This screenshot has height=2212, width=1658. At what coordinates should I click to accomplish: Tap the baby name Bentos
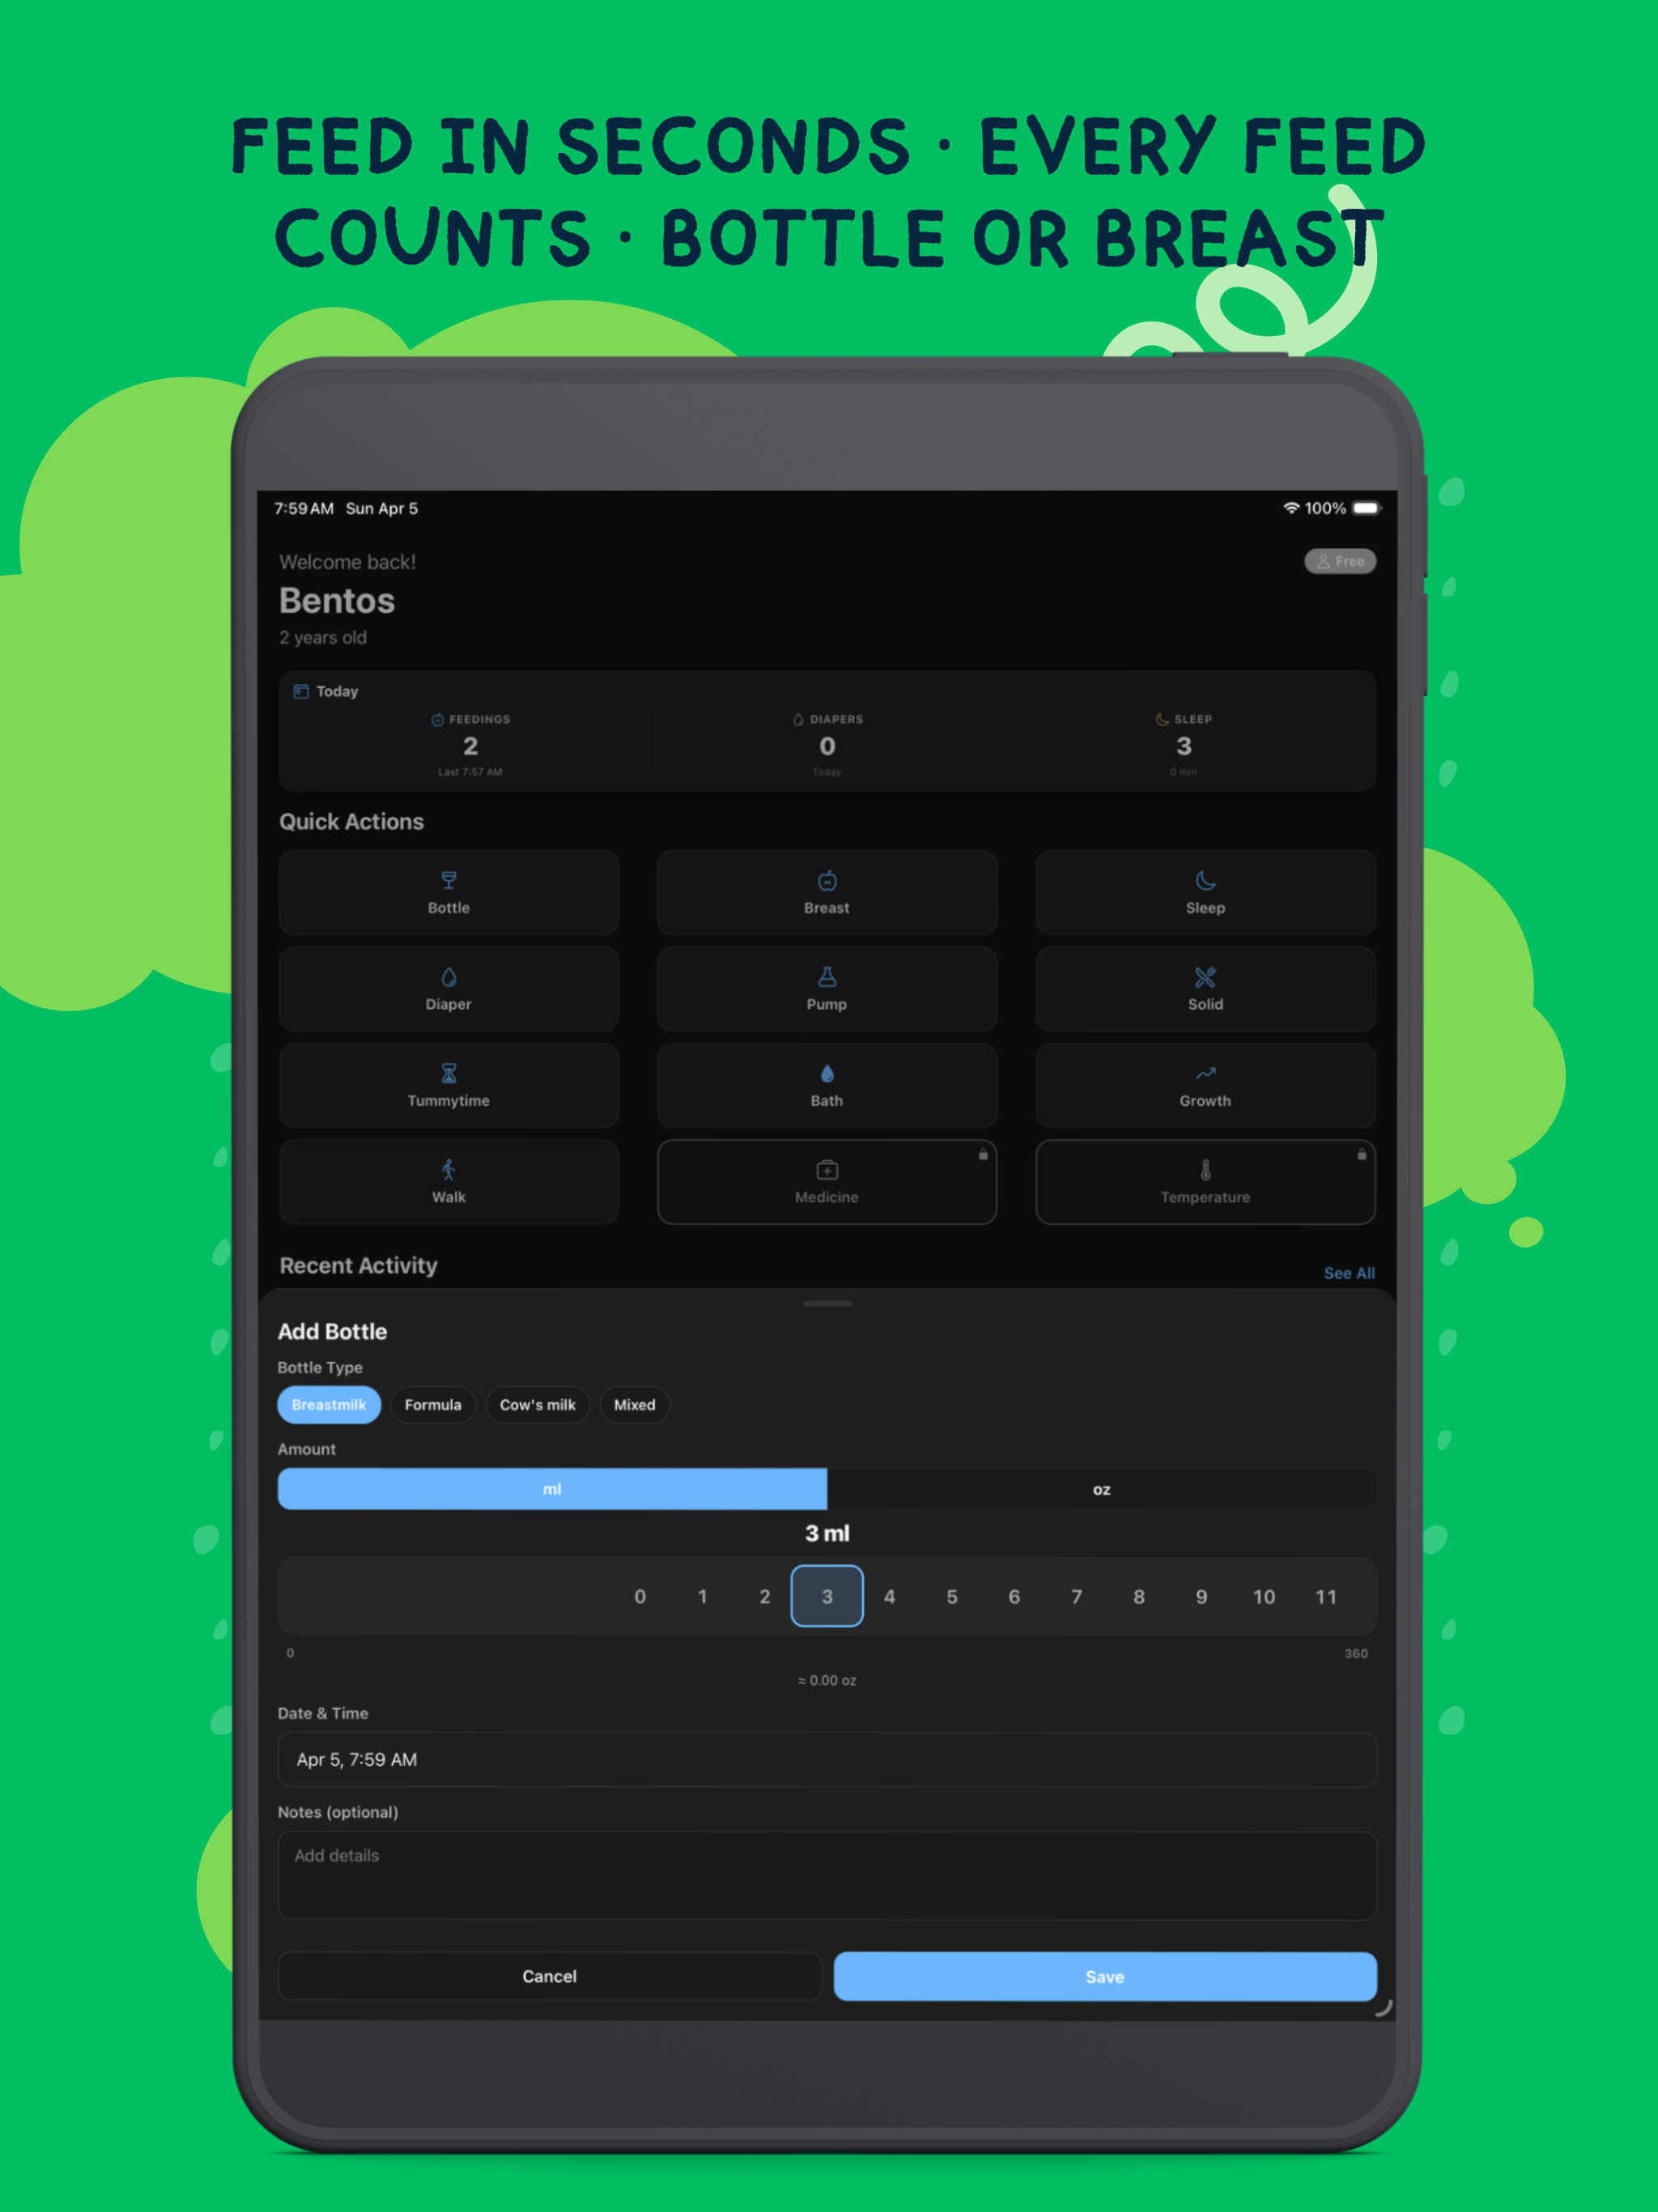coord(337,600)
